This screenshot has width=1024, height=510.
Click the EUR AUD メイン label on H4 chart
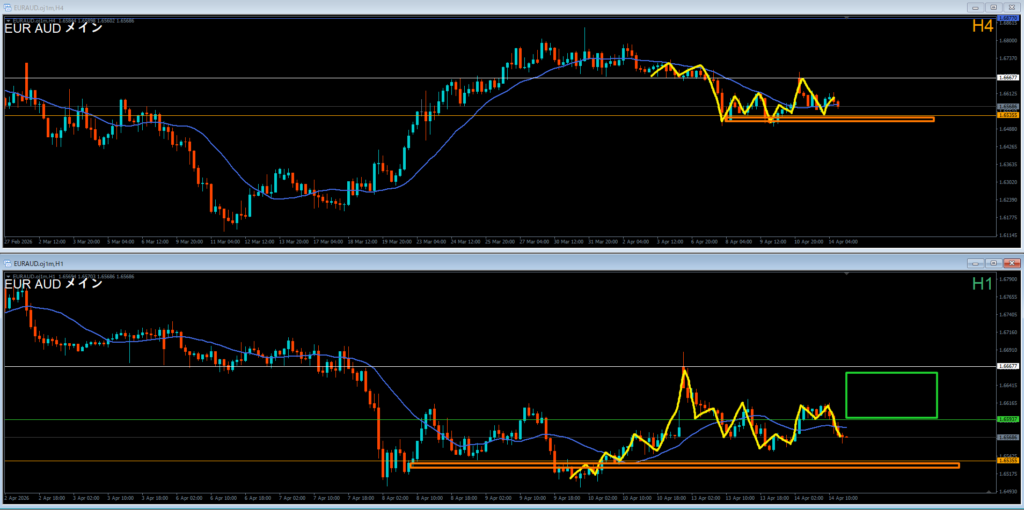click(x=53, y=28)
